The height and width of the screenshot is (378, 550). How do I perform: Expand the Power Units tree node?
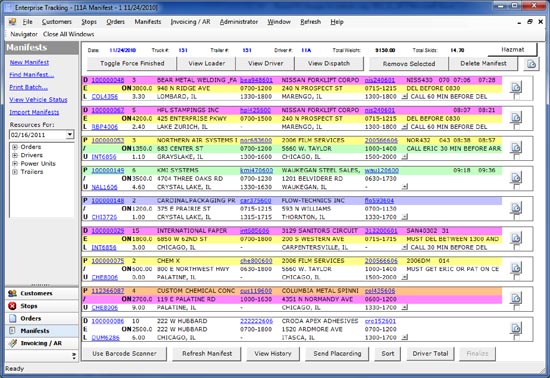pos(15,163)
